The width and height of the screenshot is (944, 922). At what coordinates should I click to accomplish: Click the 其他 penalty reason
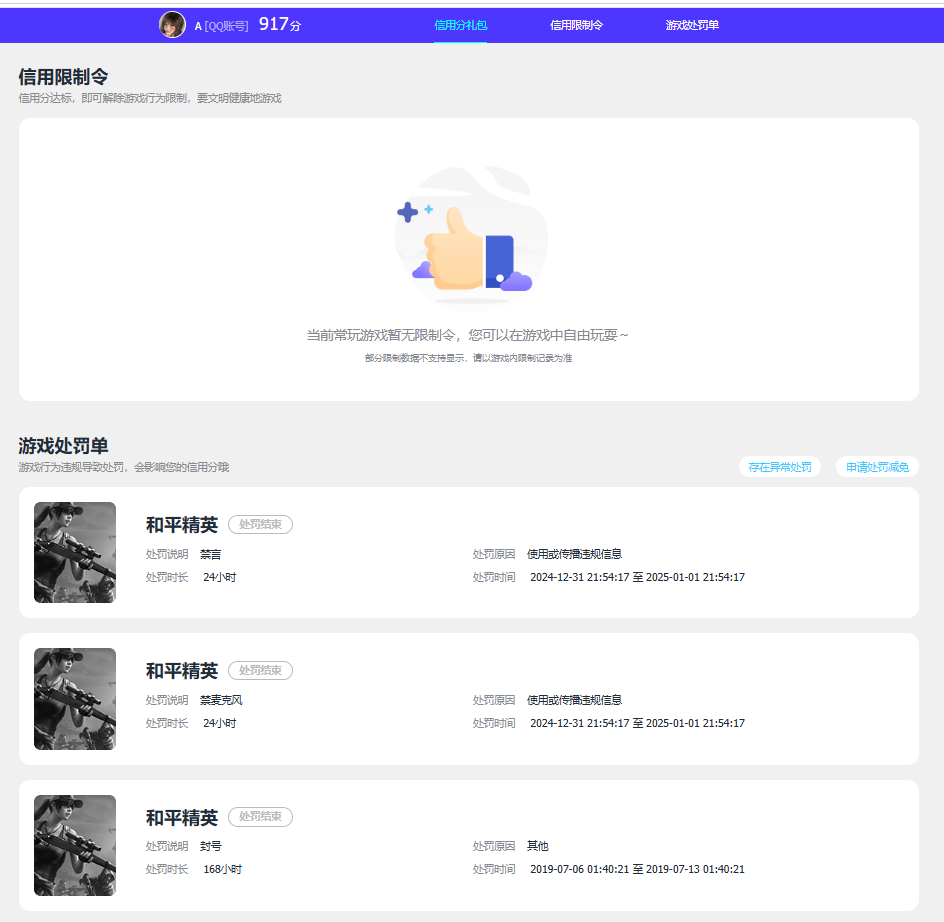coord(538,846)
